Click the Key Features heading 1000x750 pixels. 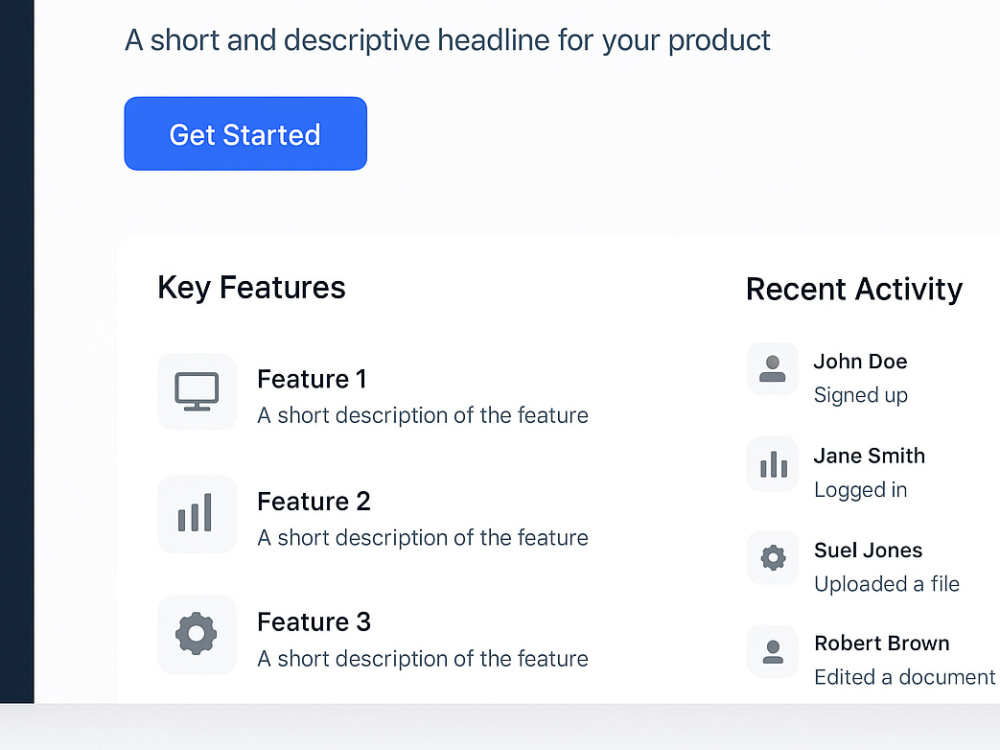click(252, 288)
